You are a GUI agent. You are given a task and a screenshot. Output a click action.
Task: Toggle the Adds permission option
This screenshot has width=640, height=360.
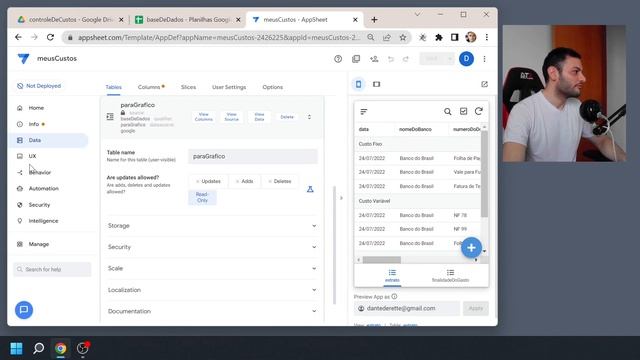point(244,181)
